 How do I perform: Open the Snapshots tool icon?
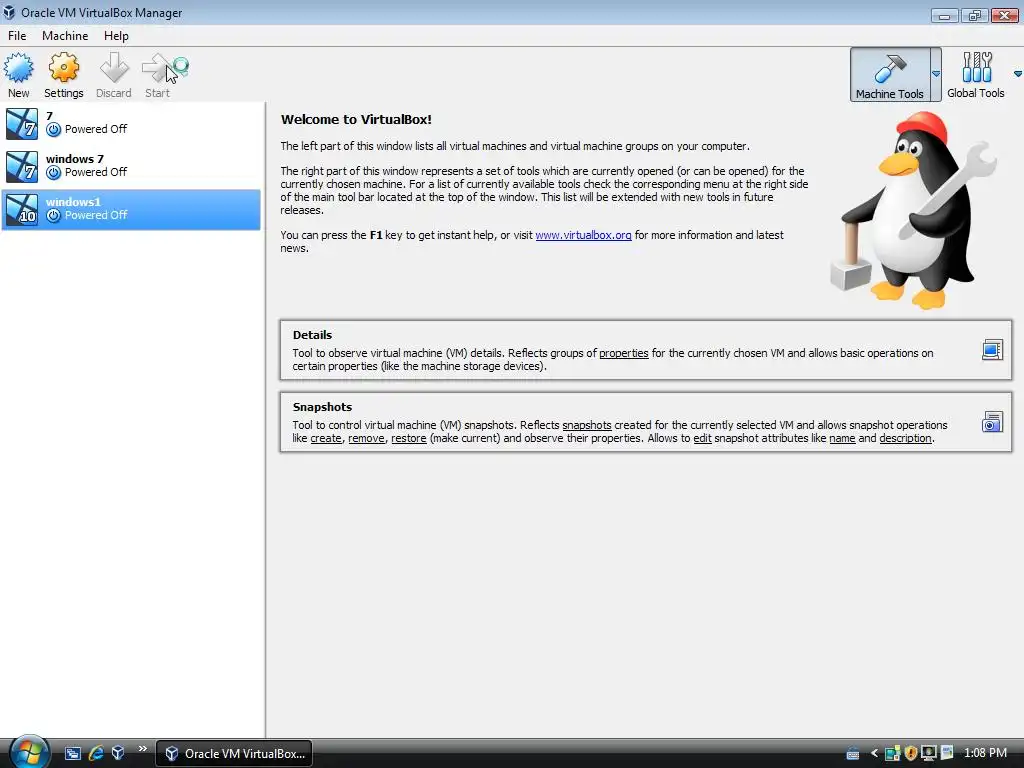992,422
